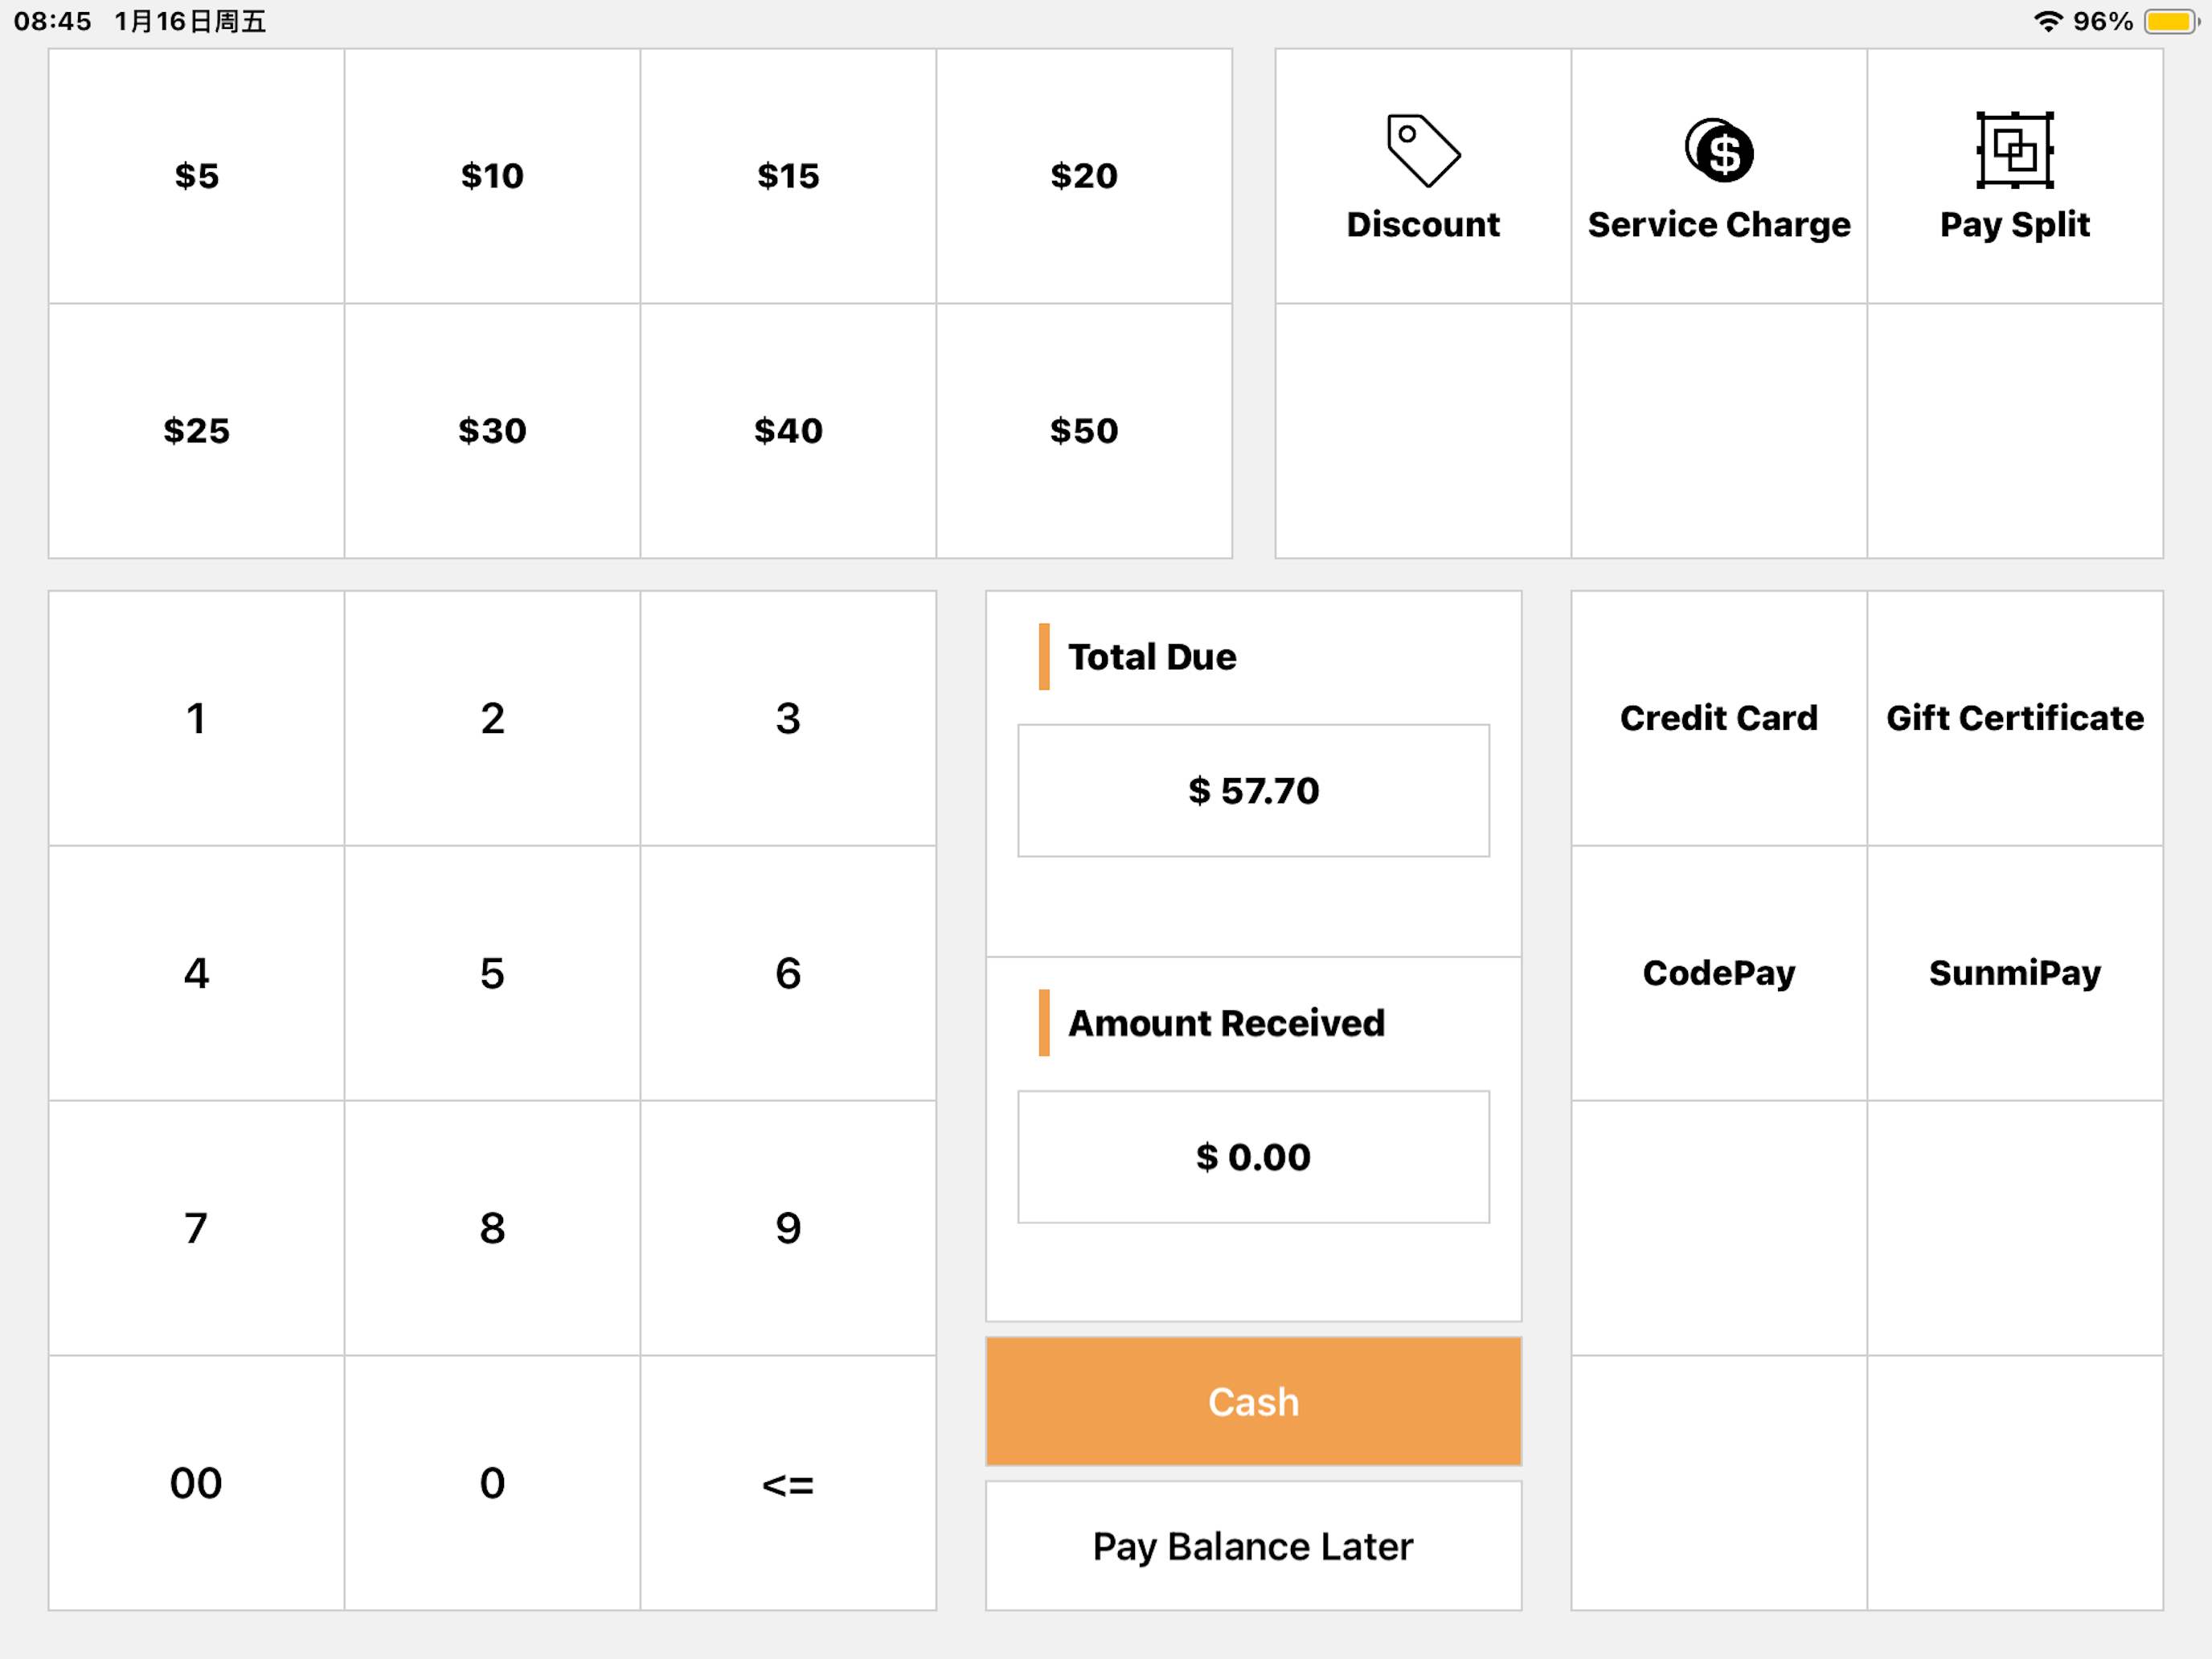Select CodePay payment option
Viewport: 2212px width, 1659px height.
coord(1719,973)
